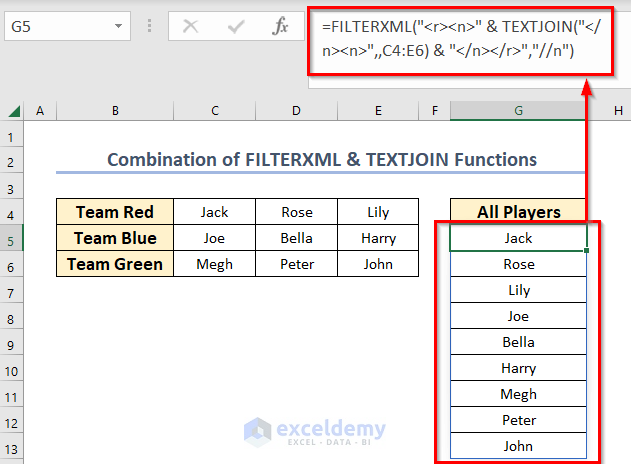
Task: Click the Select All triangle corner
Action: pos(14,111)
